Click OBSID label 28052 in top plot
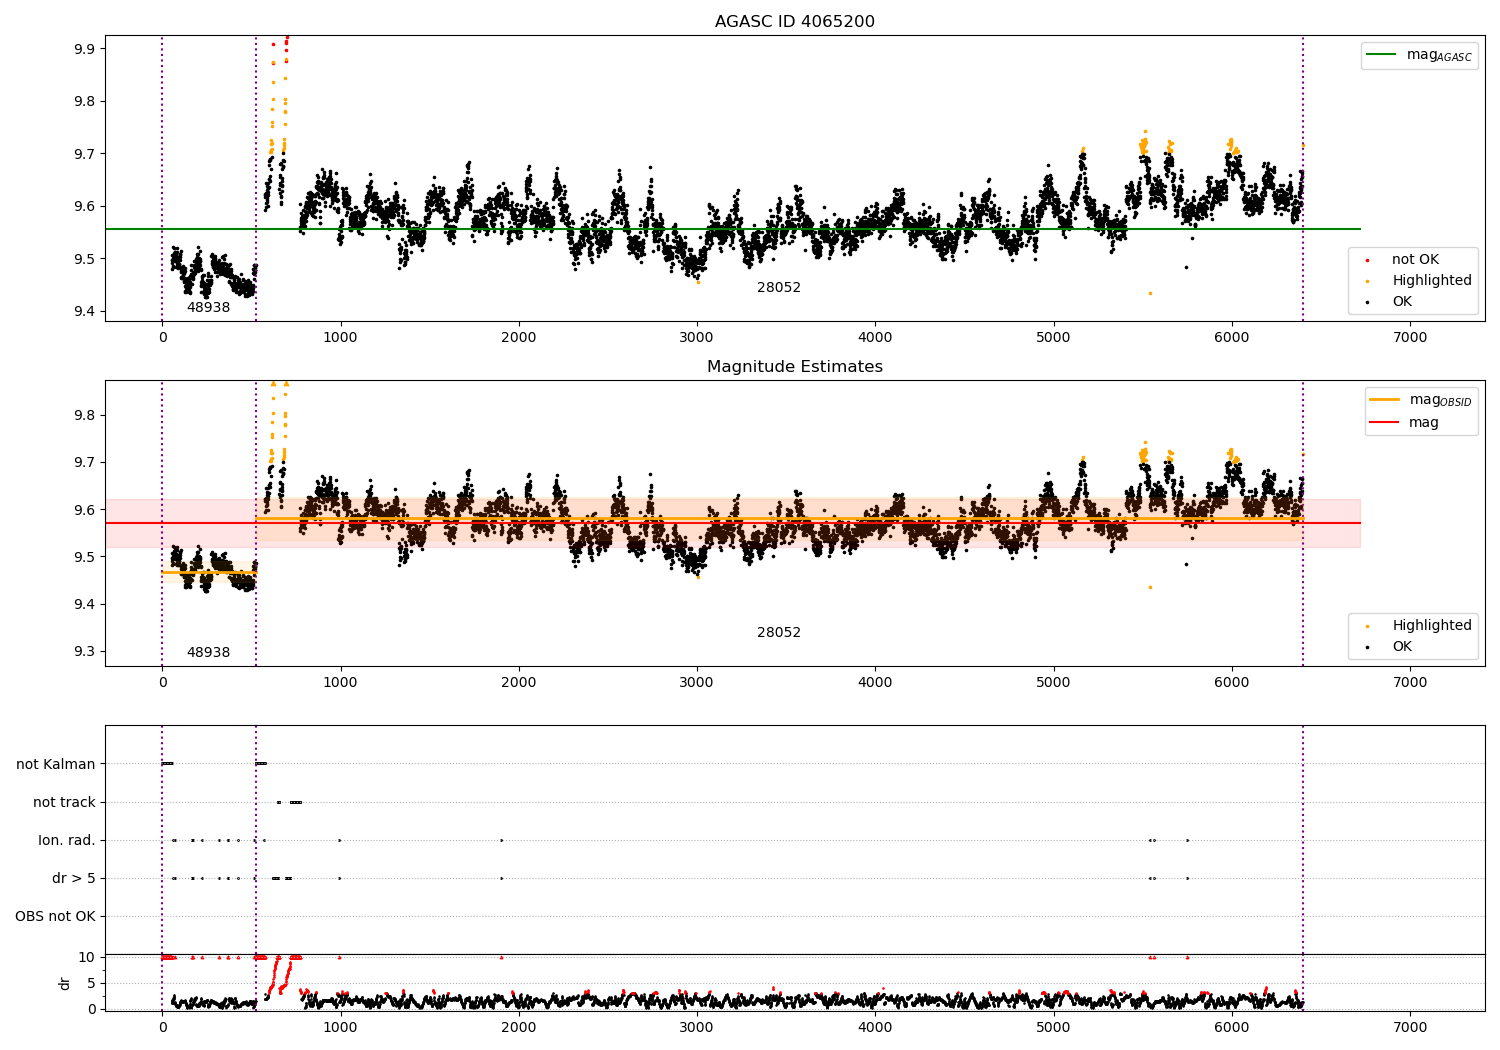 778,288
